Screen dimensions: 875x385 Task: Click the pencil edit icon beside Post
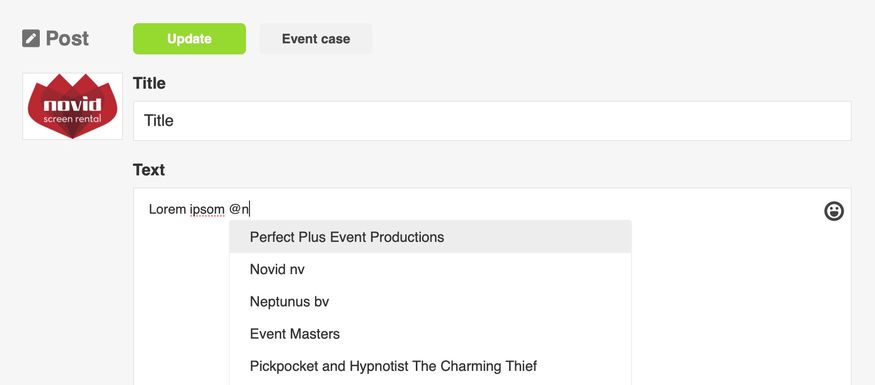[x=31, y=38]
